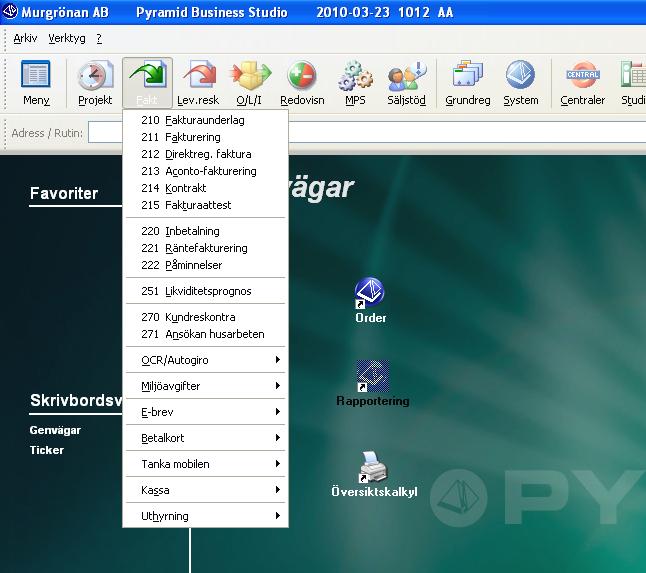The width and height of the screenshot is (646, 573).
Task: Launch the Rapportering desktop shortcut
Action: [373, 384]
